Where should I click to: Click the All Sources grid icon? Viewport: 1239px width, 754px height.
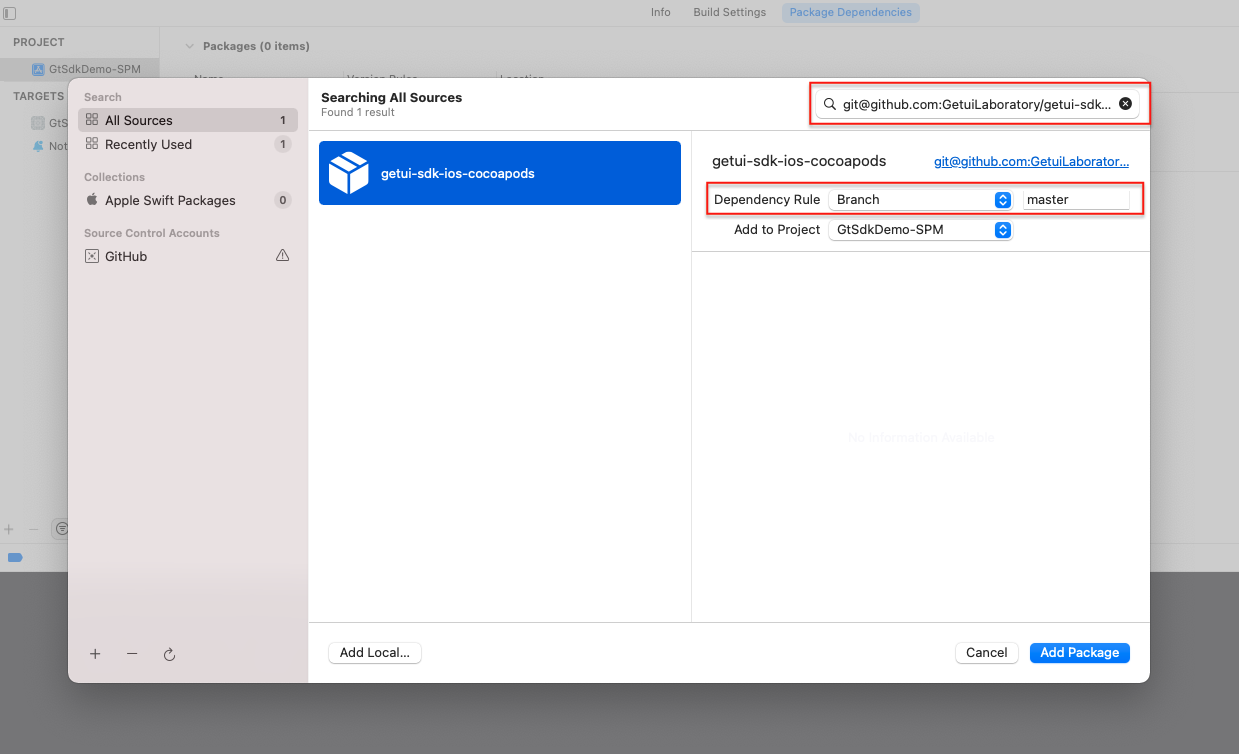(92, 120)
